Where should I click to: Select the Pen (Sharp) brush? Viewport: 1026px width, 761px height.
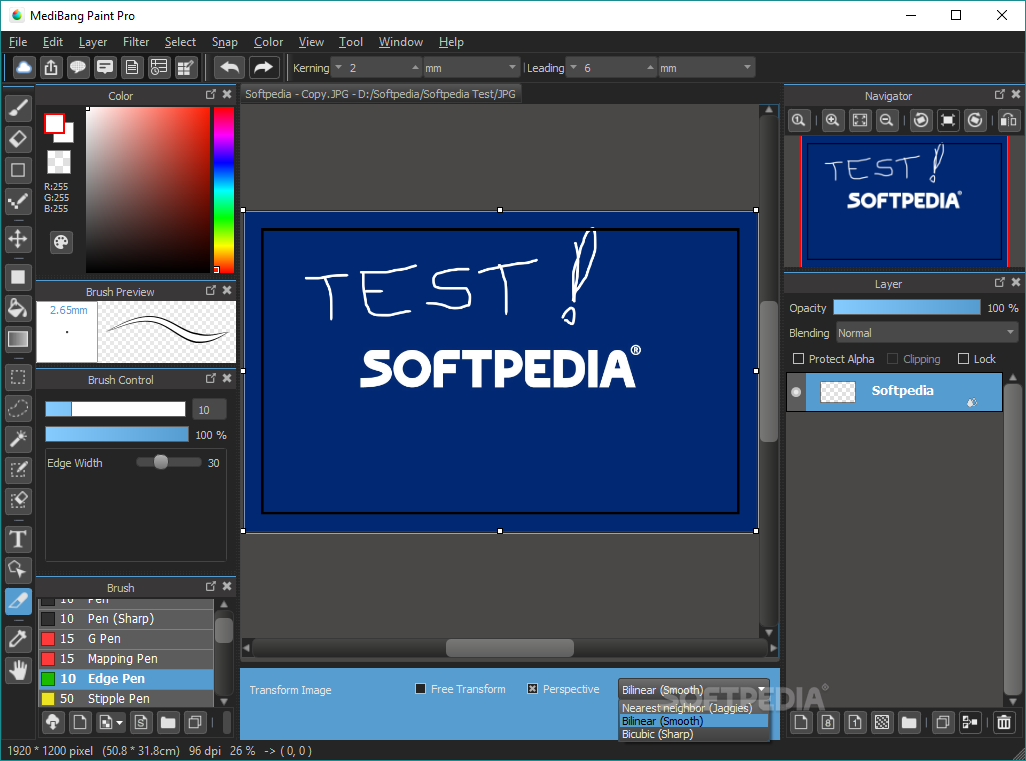[x=126, y=618]
